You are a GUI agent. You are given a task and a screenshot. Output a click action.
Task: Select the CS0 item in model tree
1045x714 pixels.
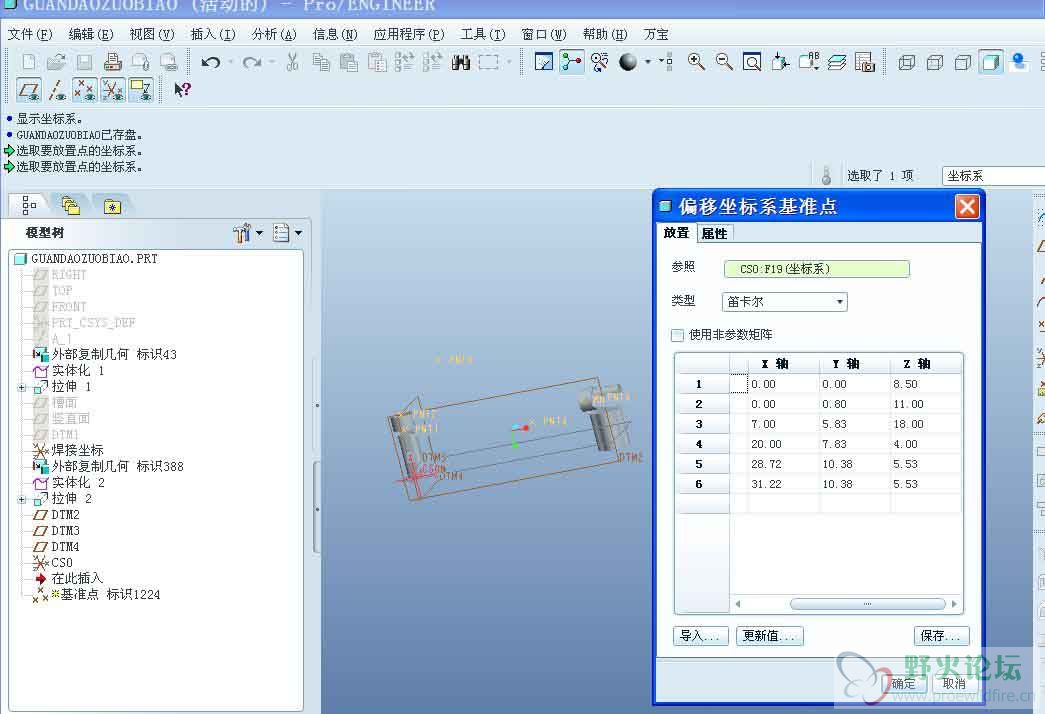tap(62, 563)
